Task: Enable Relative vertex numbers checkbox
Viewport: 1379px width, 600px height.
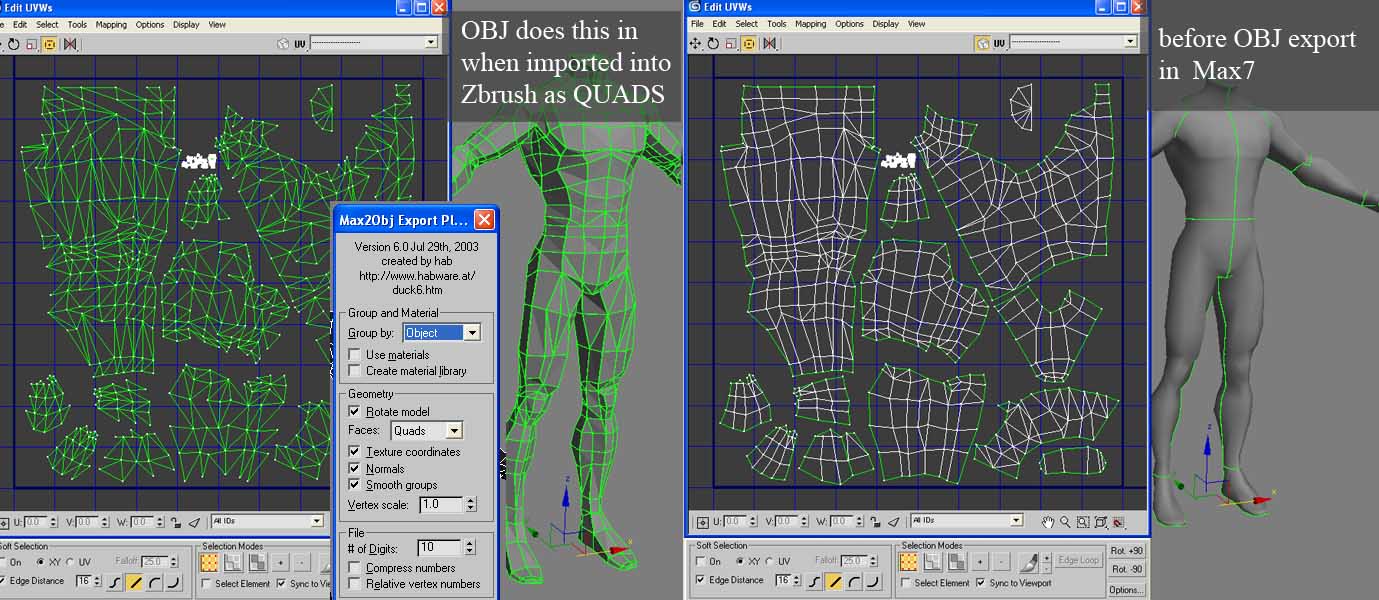Action: pyautogui.click(x=355, y=584)
